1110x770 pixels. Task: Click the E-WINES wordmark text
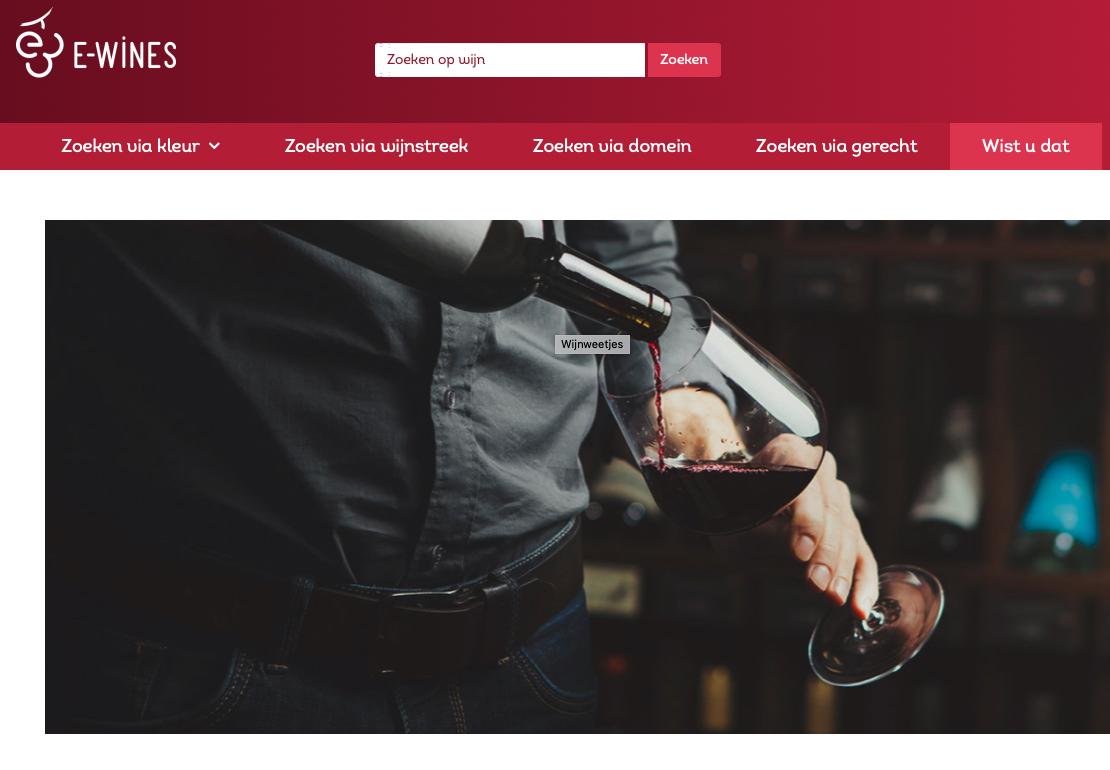coord(125,55)
